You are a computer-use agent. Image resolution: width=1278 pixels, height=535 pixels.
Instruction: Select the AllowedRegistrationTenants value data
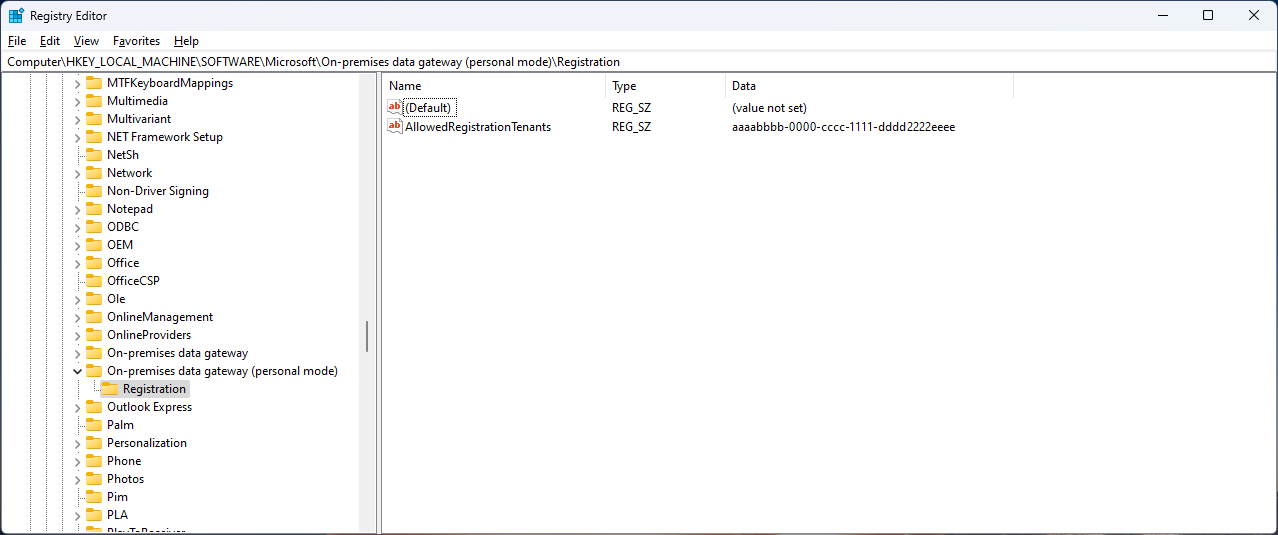(843, 127)
